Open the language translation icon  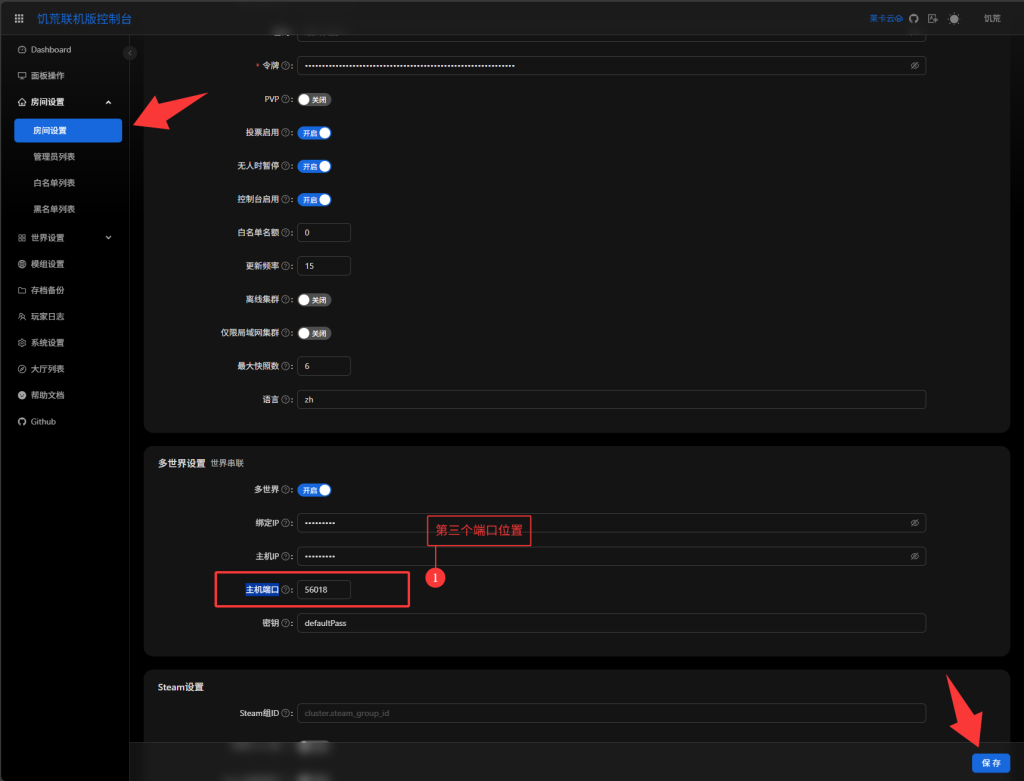pos(933,18)
